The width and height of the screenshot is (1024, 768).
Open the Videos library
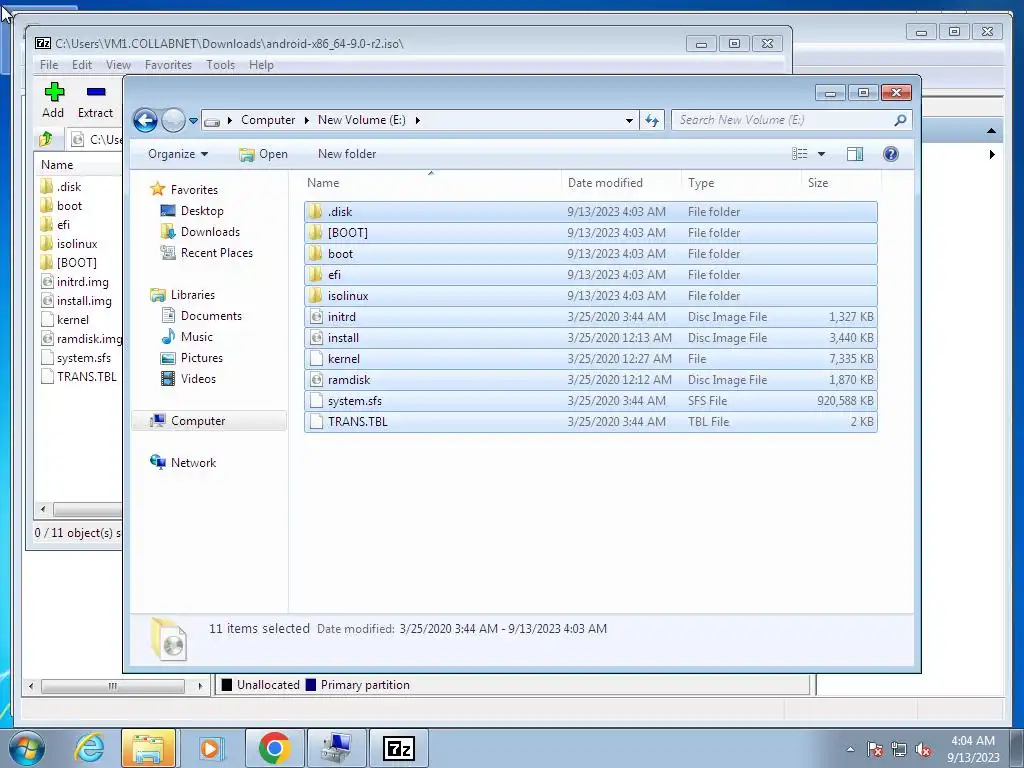pos(198,379)
